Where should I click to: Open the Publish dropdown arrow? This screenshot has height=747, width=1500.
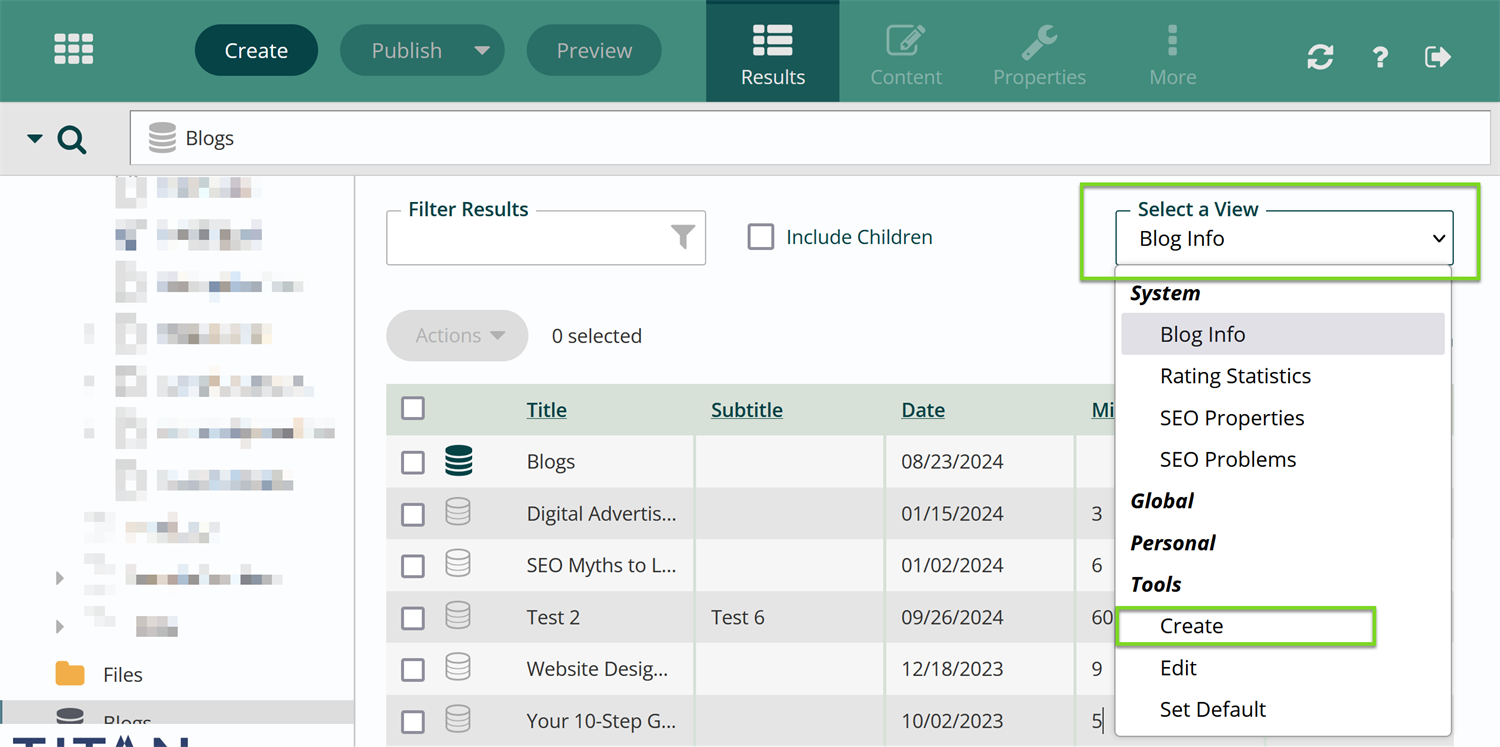(482, 50)
